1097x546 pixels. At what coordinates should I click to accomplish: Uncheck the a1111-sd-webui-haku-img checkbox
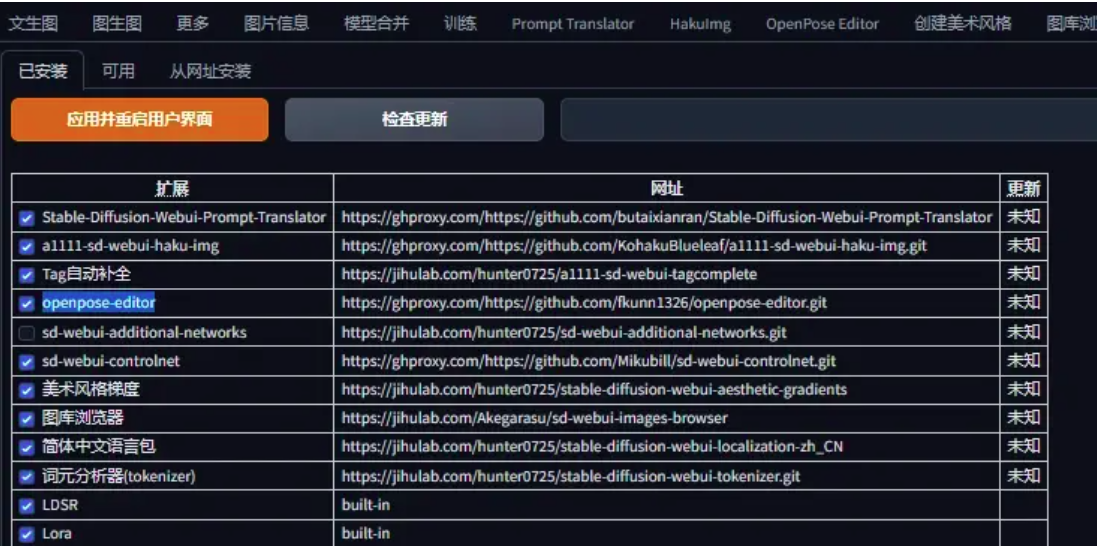[x=27, y=247]
